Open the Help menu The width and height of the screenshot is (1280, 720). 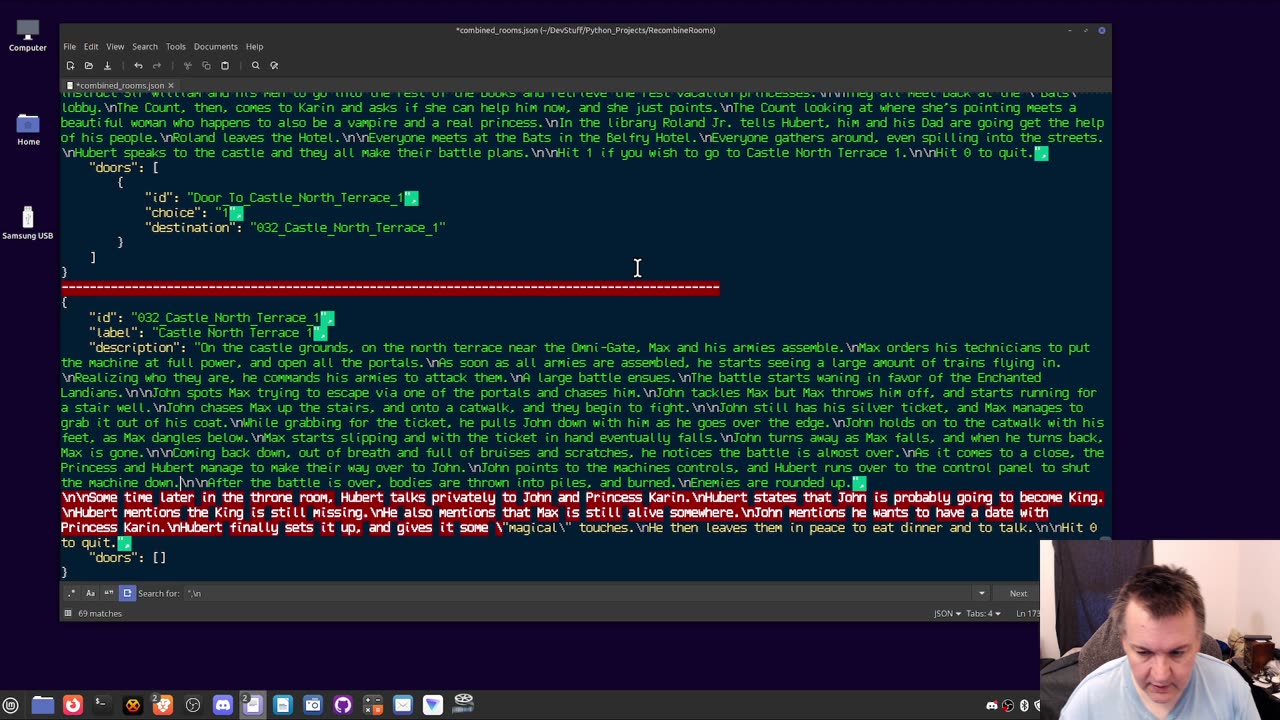pos(255,47)
